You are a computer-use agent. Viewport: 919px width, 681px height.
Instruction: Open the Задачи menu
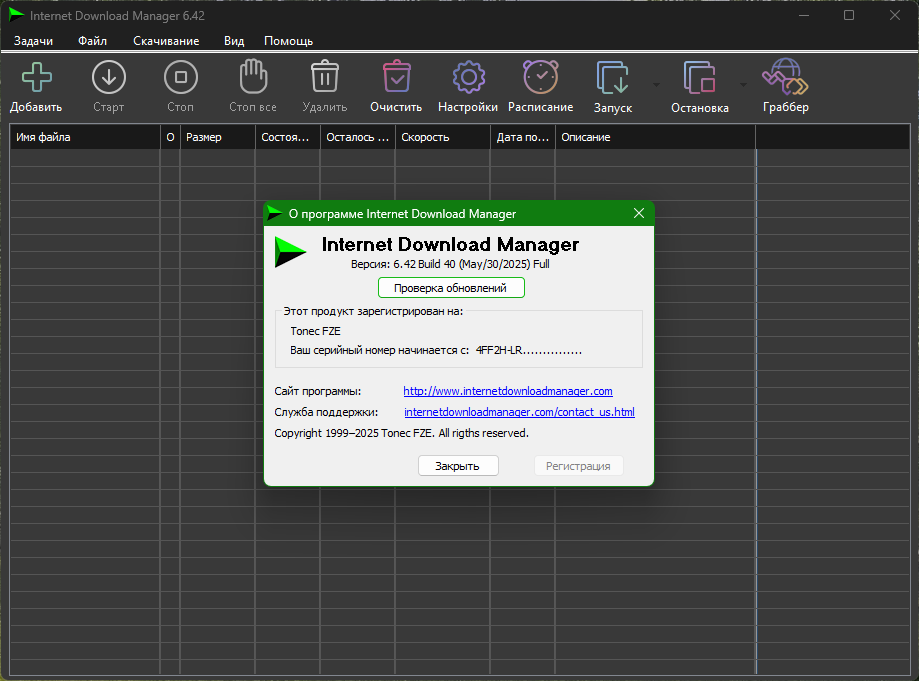[x=33, y=41]
